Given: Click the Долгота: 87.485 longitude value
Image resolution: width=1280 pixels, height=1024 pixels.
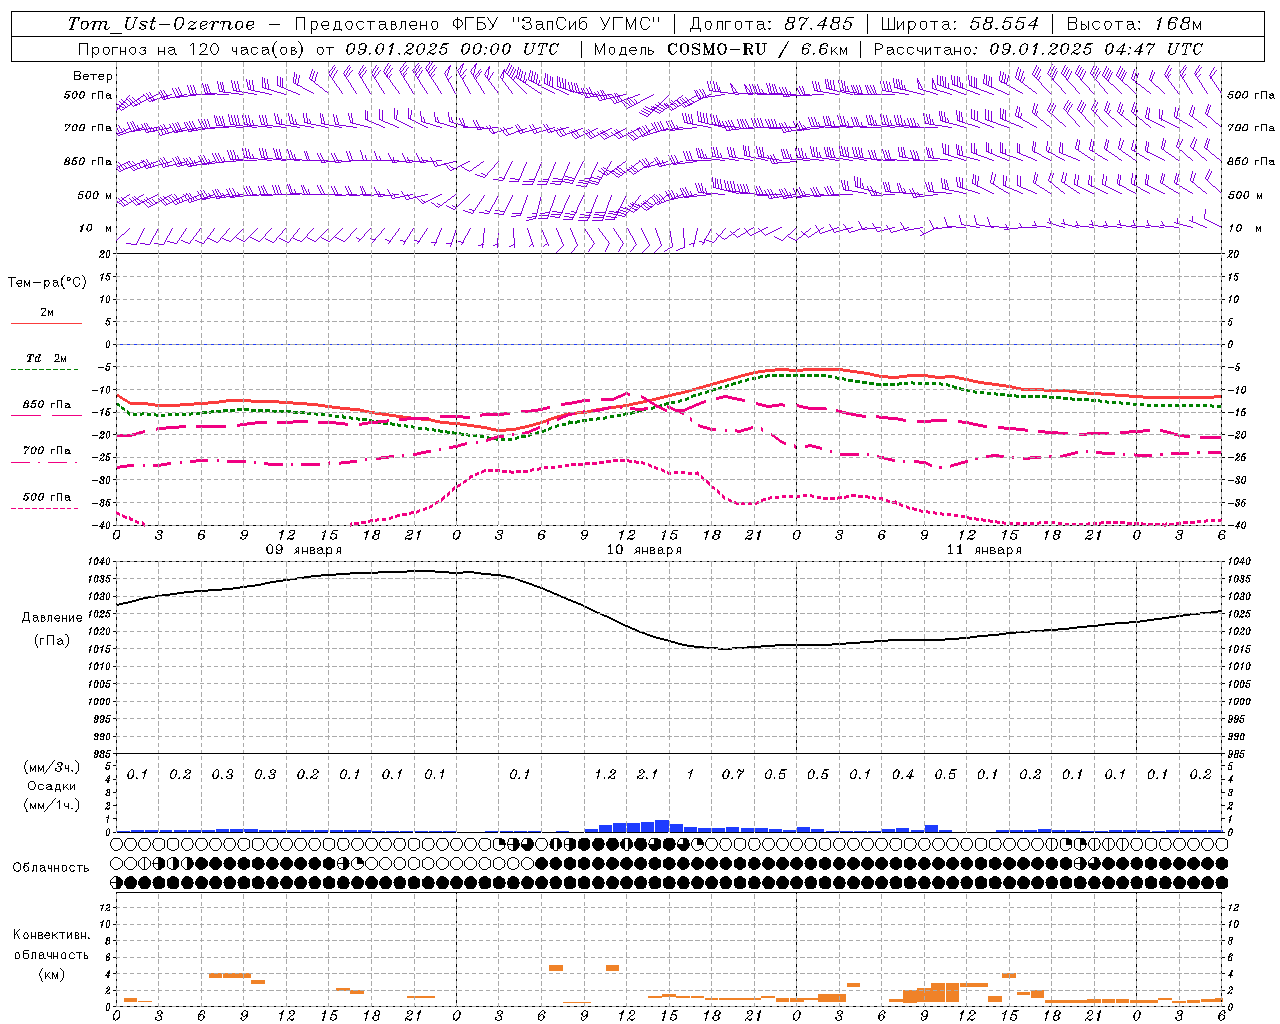Looking at the screenshot, I should click(x=771, y=24).
